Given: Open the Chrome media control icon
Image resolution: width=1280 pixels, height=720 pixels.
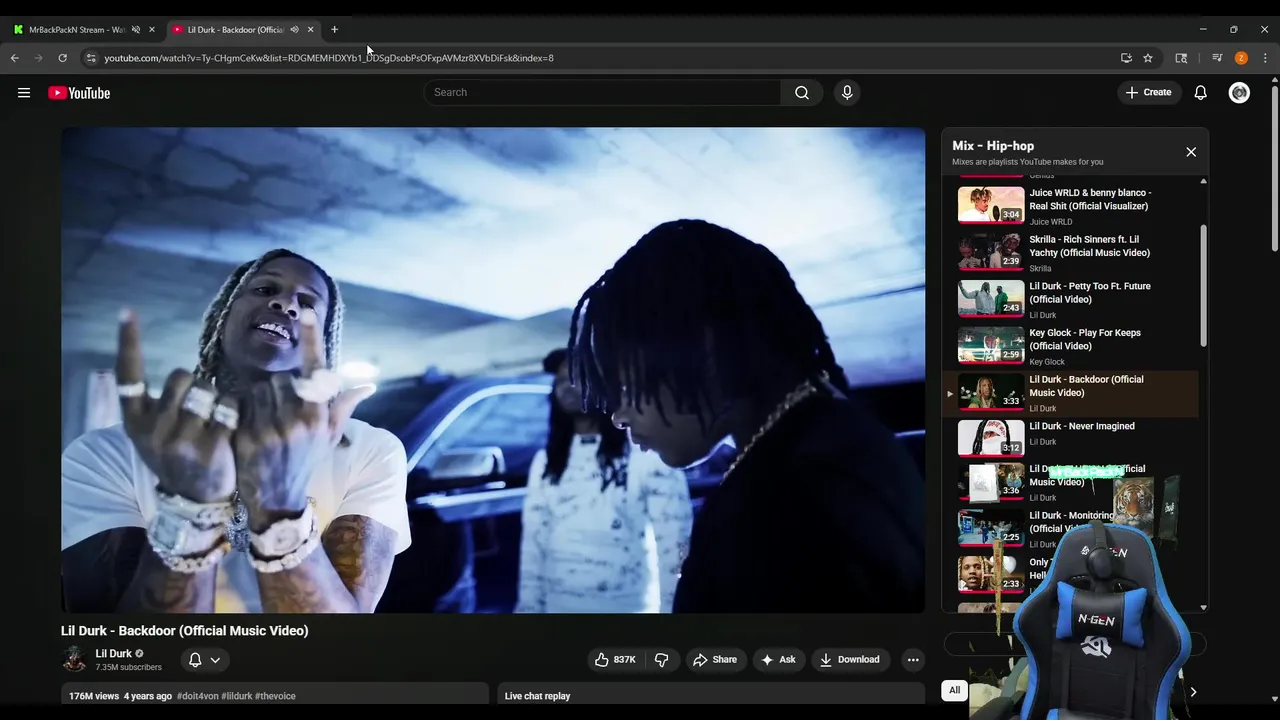Looking at the screenshot, I should [1217, 58].
